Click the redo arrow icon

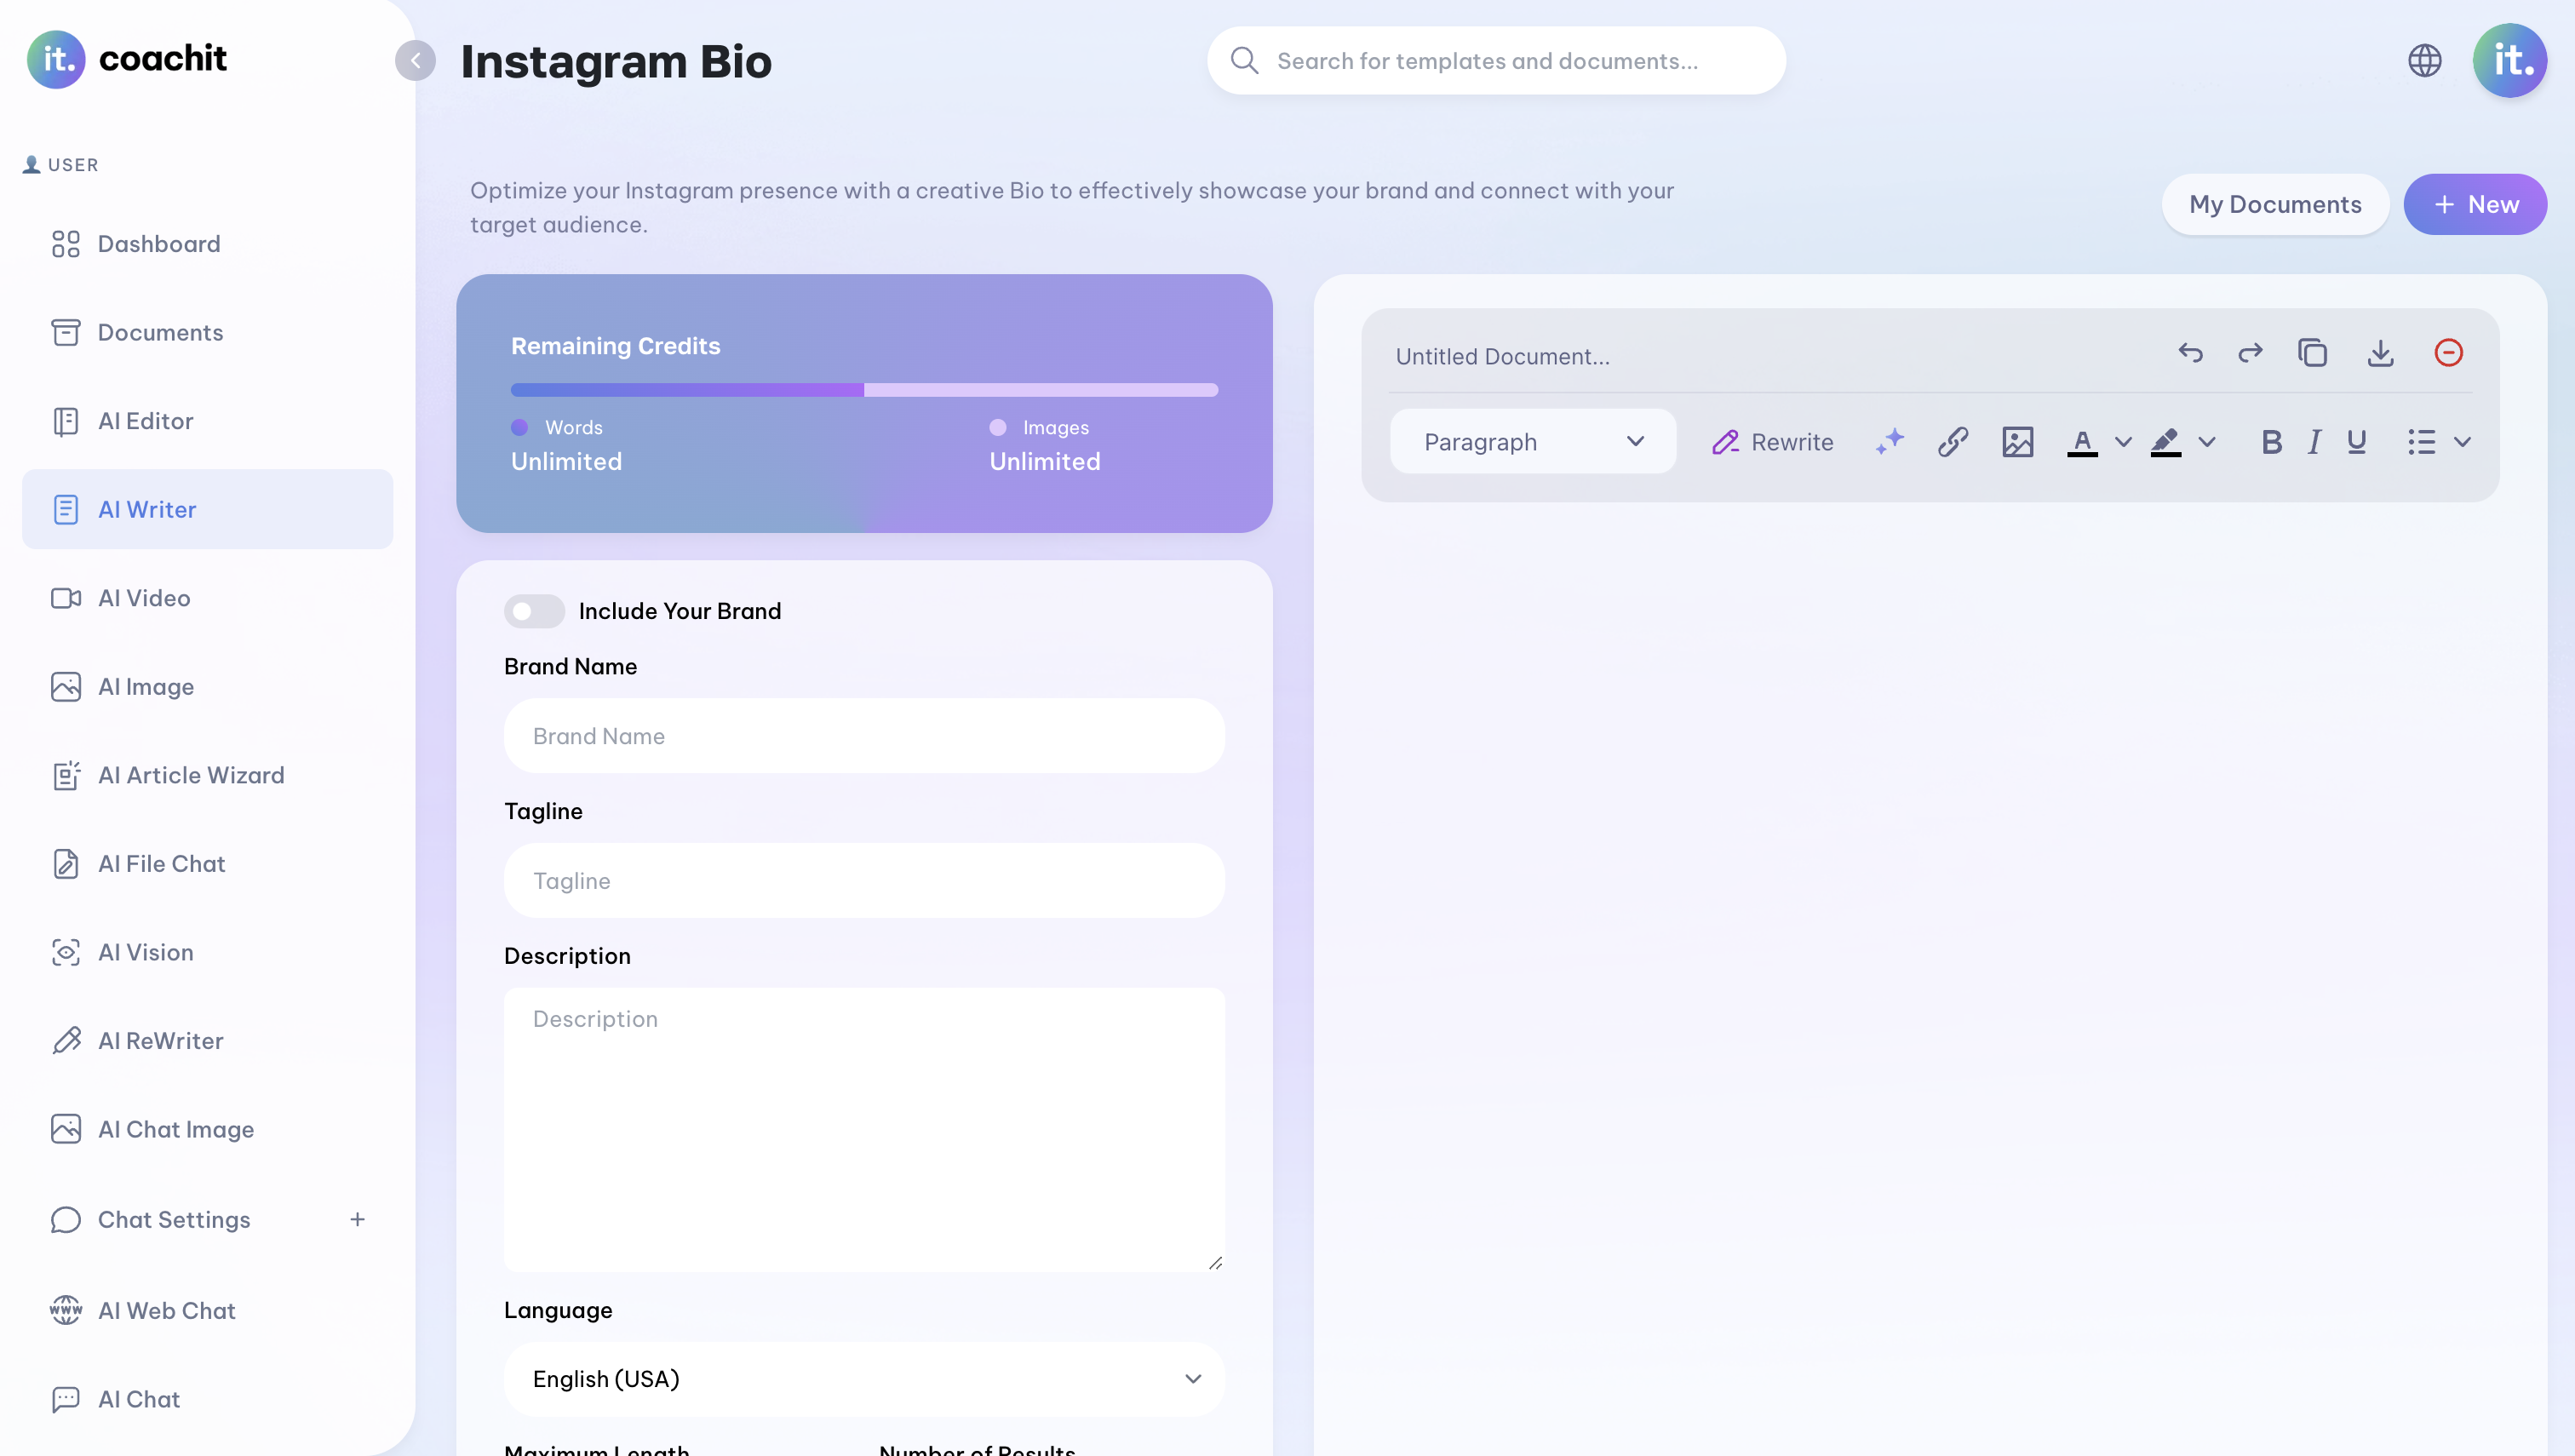coord(2250,353)
